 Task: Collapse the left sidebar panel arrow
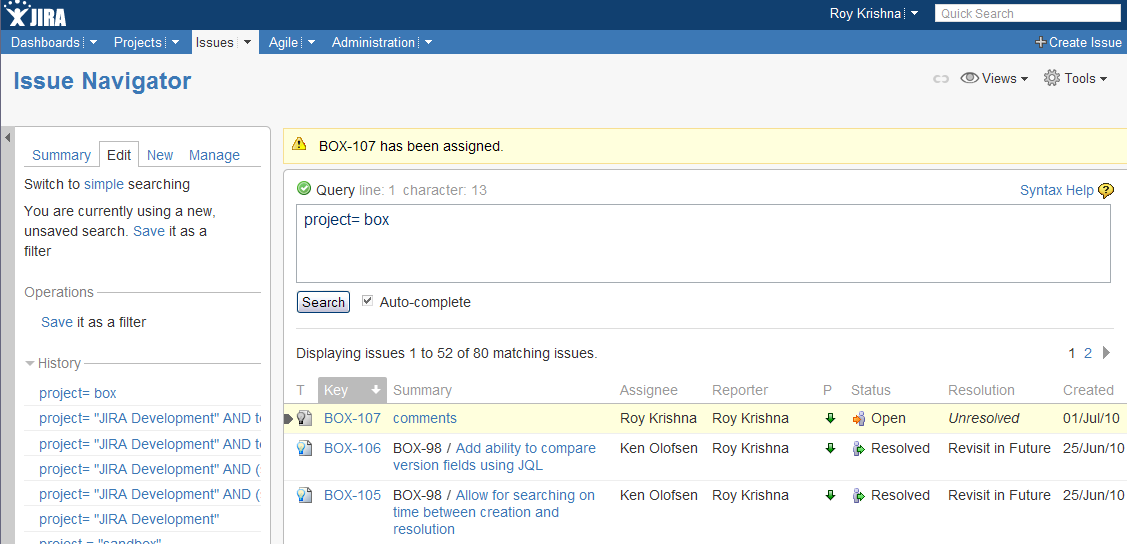(x=7, y=137)
